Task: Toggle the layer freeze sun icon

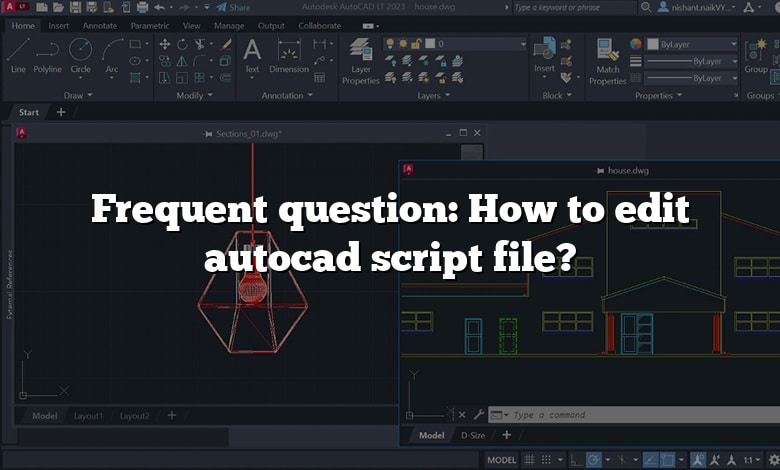Action: coord(403,44)
